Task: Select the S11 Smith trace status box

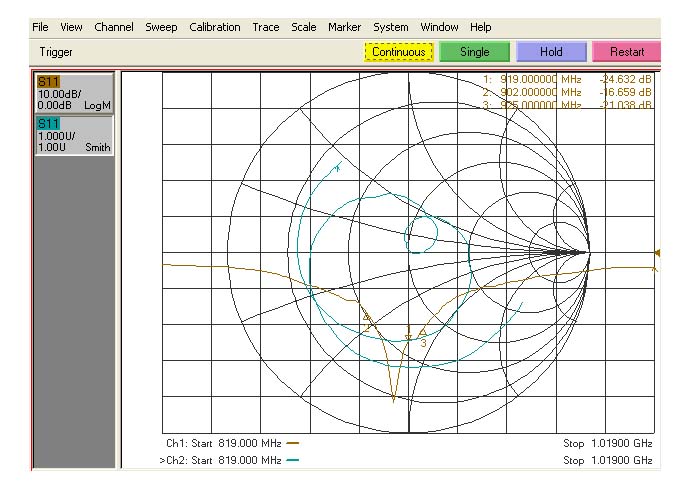Action: (75, 134)
